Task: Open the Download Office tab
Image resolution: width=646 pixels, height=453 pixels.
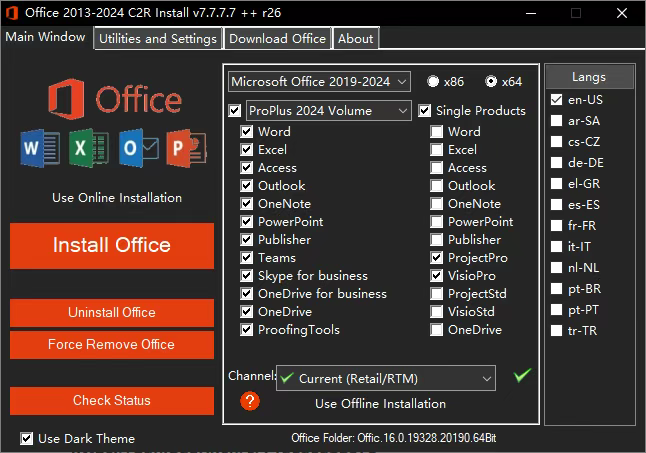Action: coord(277,38)
